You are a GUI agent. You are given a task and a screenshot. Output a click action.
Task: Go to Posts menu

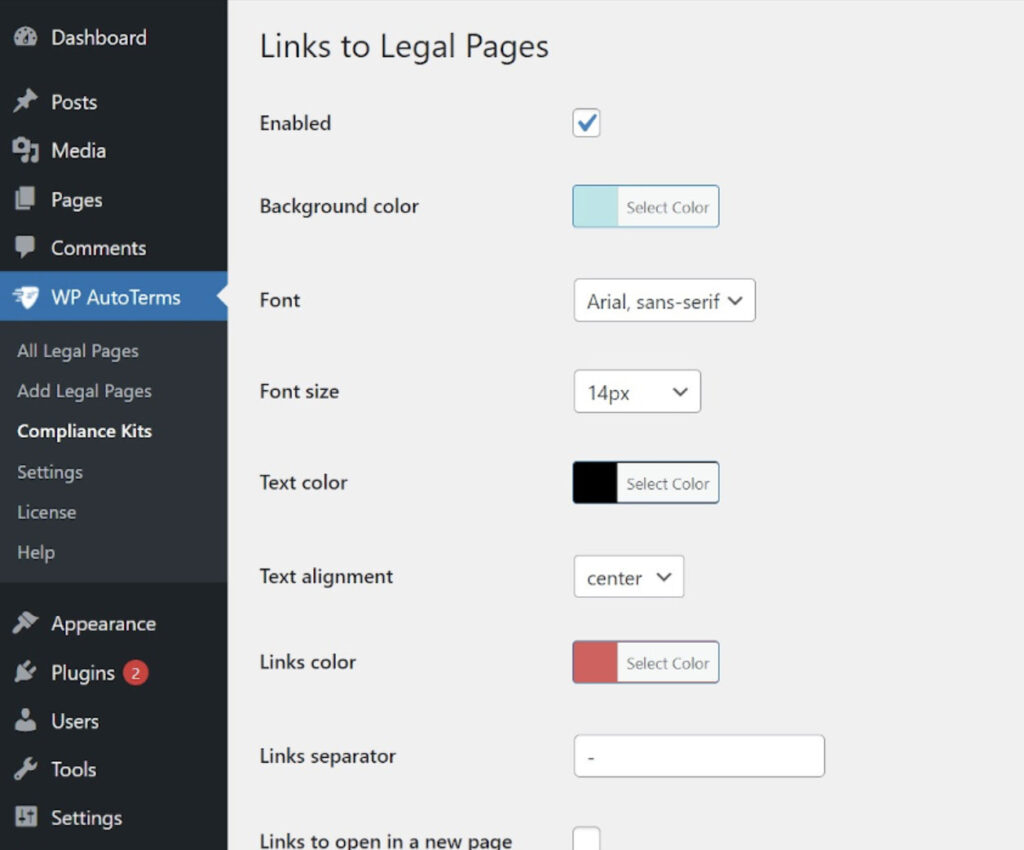coord(74,102)
